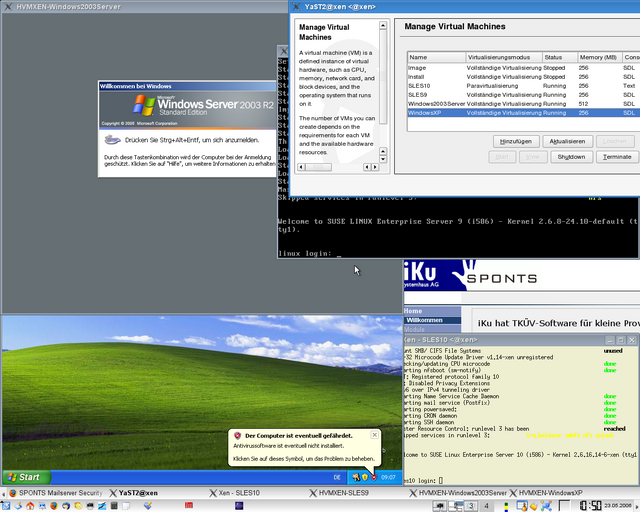Click the Klipper clipboard tray icon
The image size is (640, 512).
[x=534, y=506]
